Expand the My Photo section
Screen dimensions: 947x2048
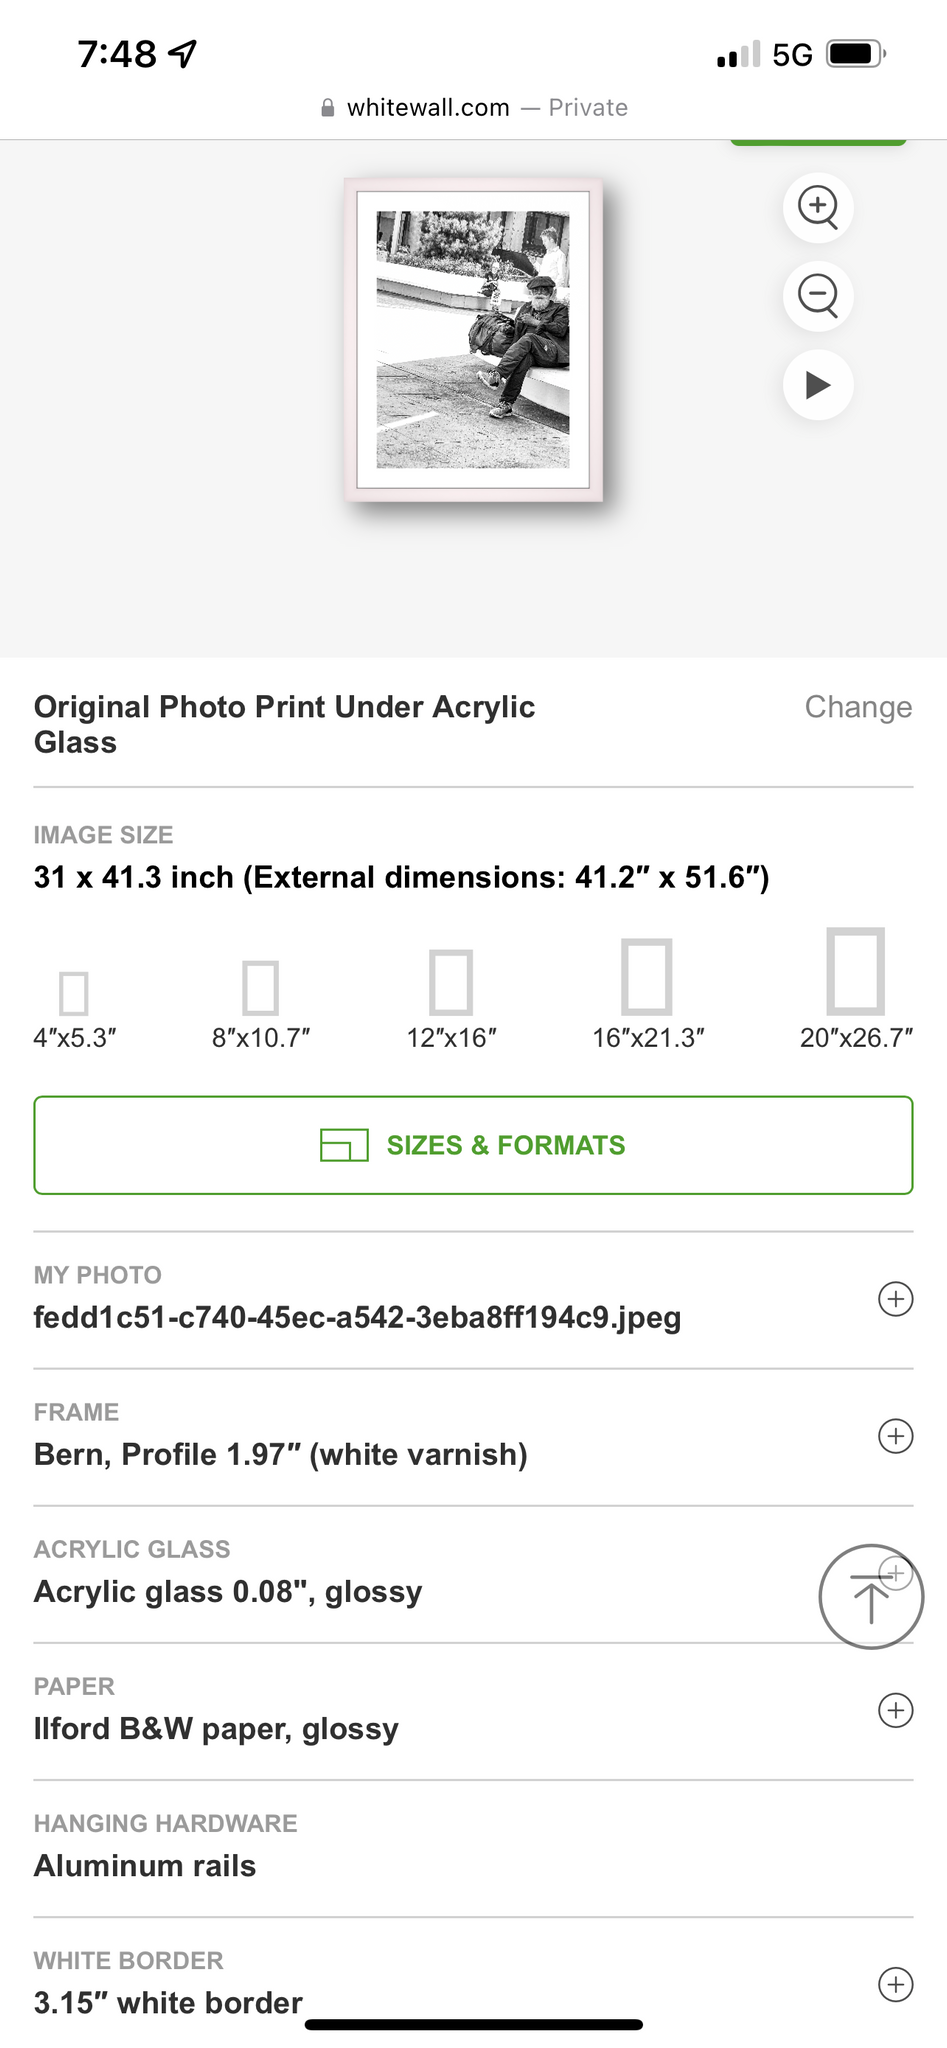click(x=895, y=1299)
